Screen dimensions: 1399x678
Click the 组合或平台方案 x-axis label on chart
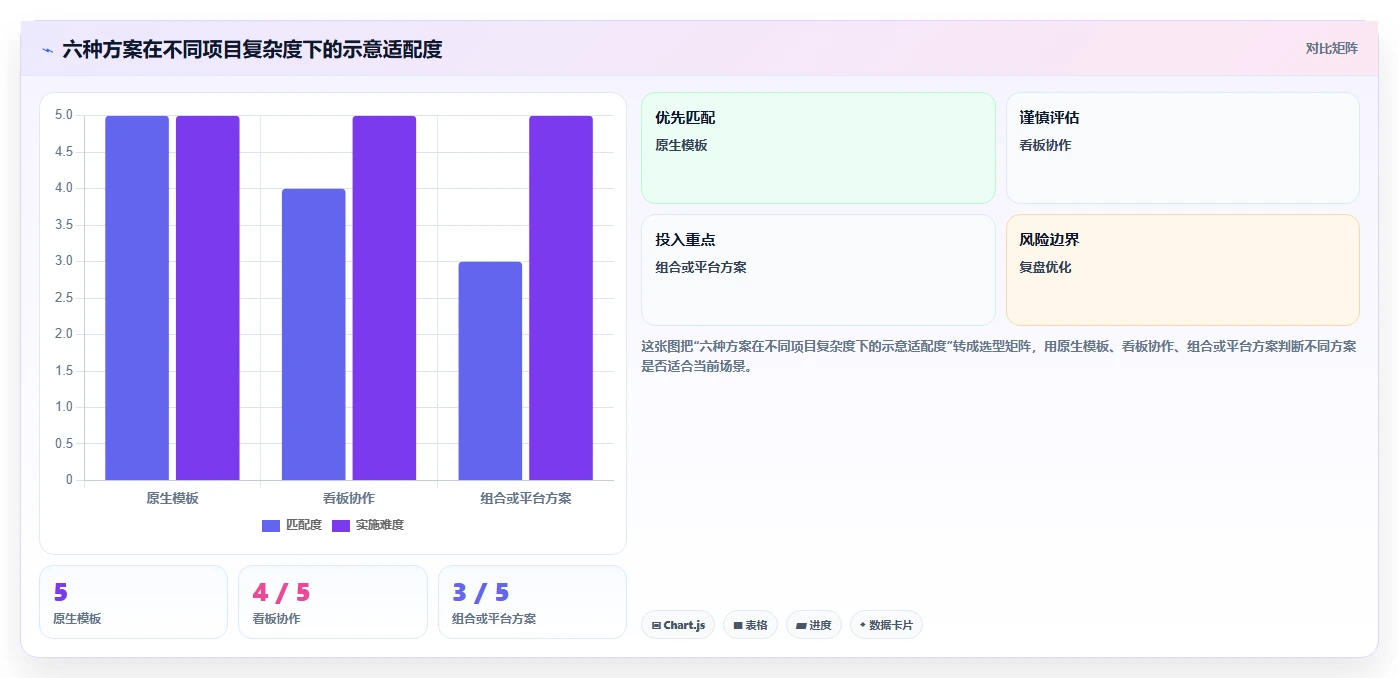(x=526, y=498)
